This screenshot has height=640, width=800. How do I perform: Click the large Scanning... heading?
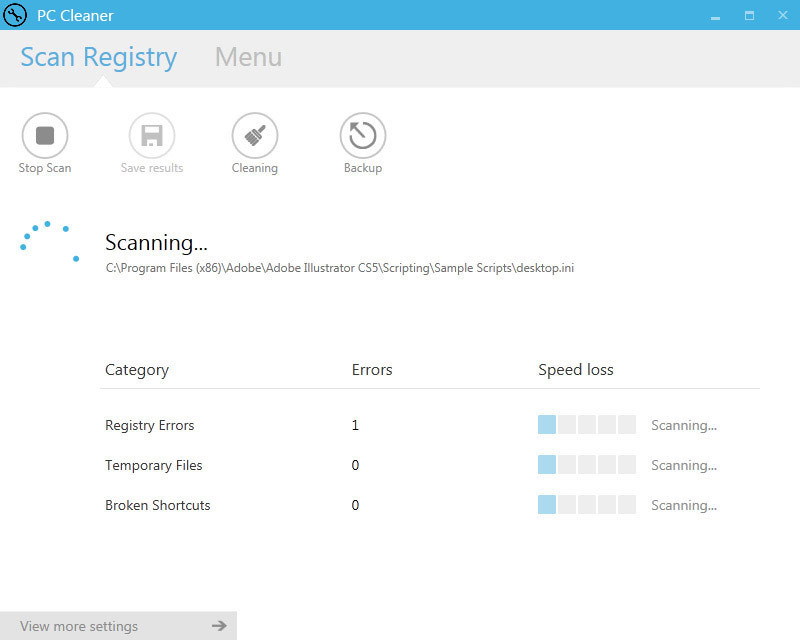[156, 242]
